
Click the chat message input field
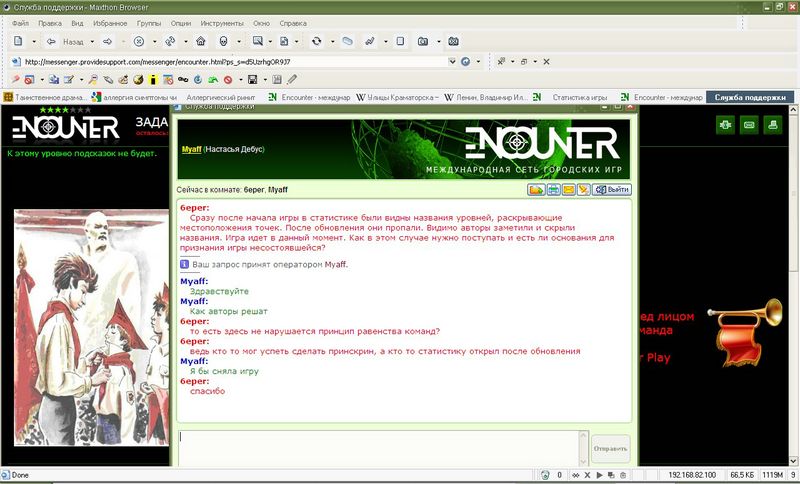pyautogui.click(x=379, y=448)
